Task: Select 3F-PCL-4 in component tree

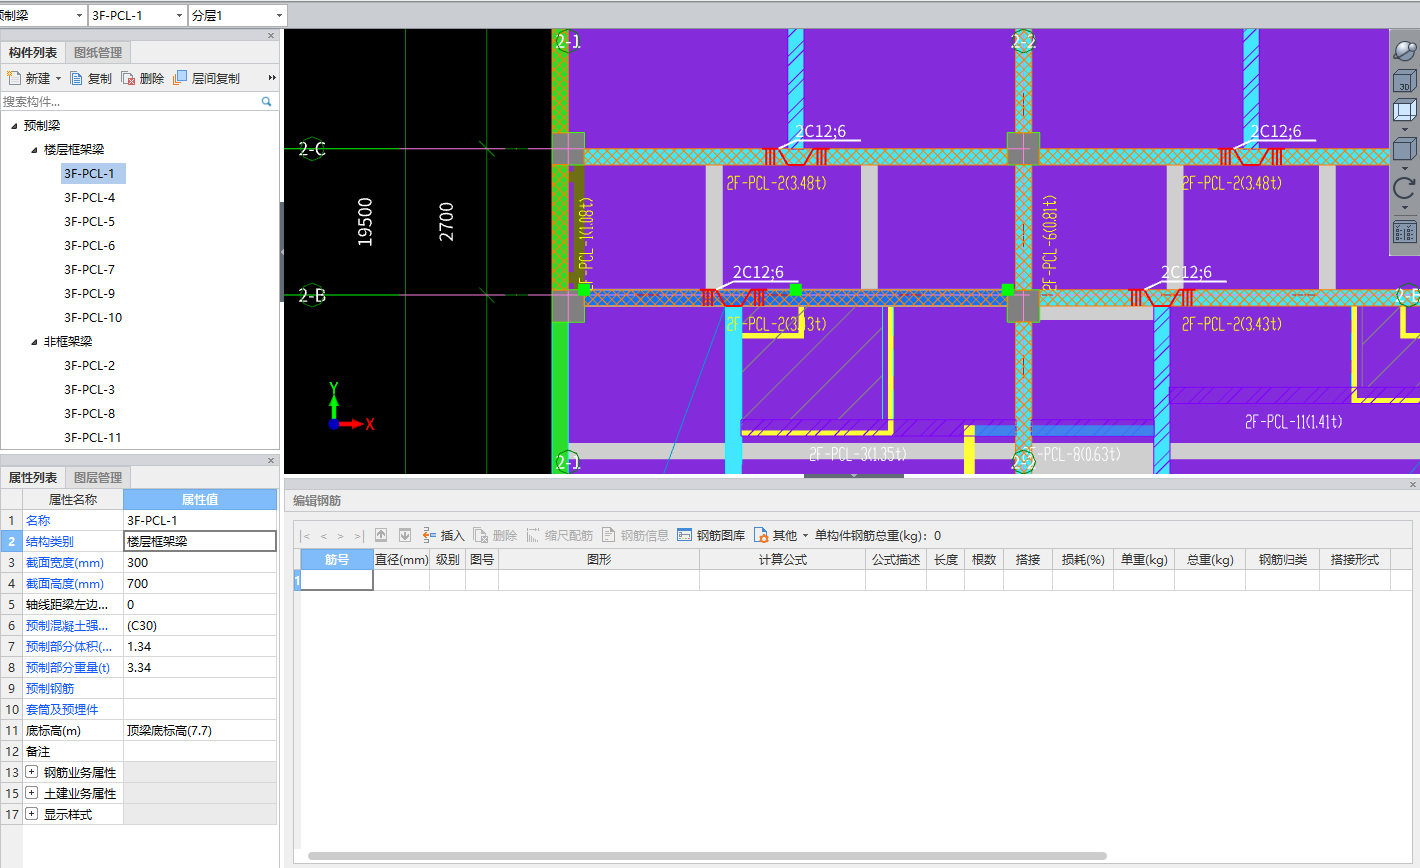Action: [89, 198]
